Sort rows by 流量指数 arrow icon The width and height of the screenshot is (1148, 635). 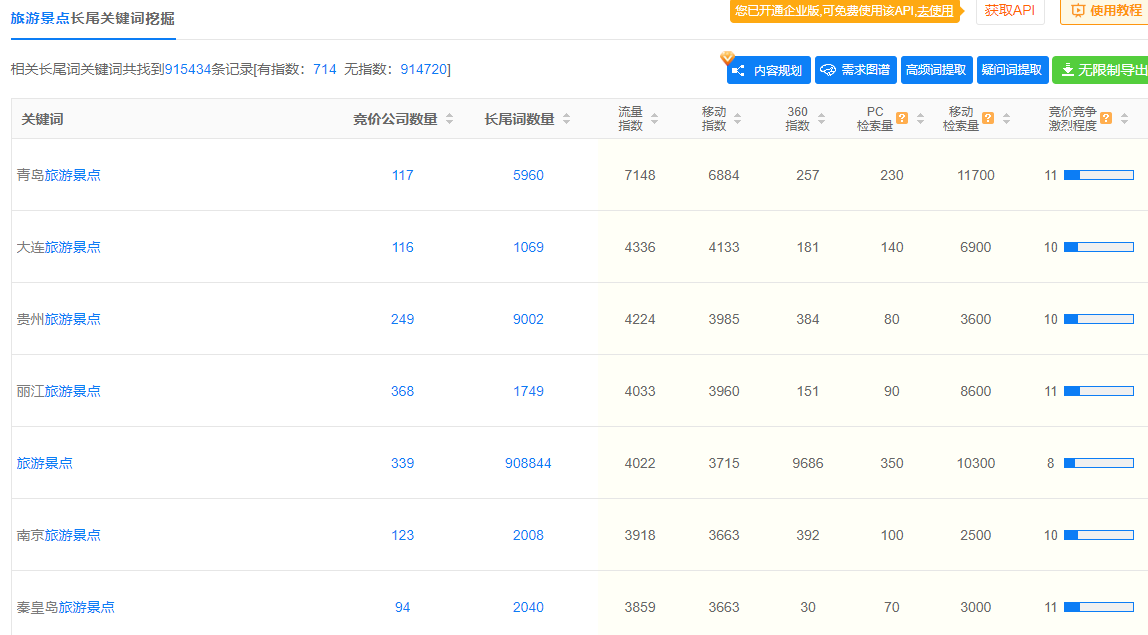[x=654, y=119]
